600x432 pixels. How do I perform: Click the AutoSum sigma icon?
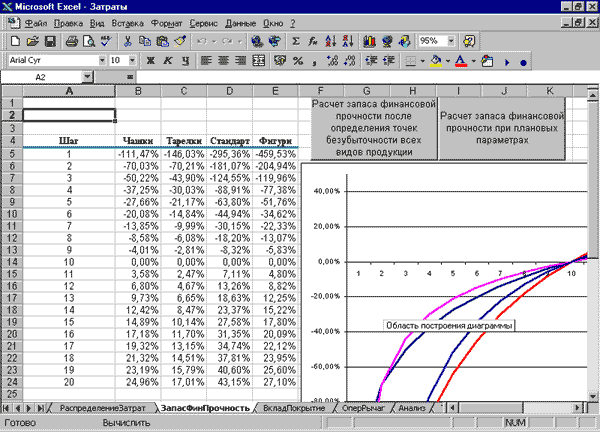(295, 41)
